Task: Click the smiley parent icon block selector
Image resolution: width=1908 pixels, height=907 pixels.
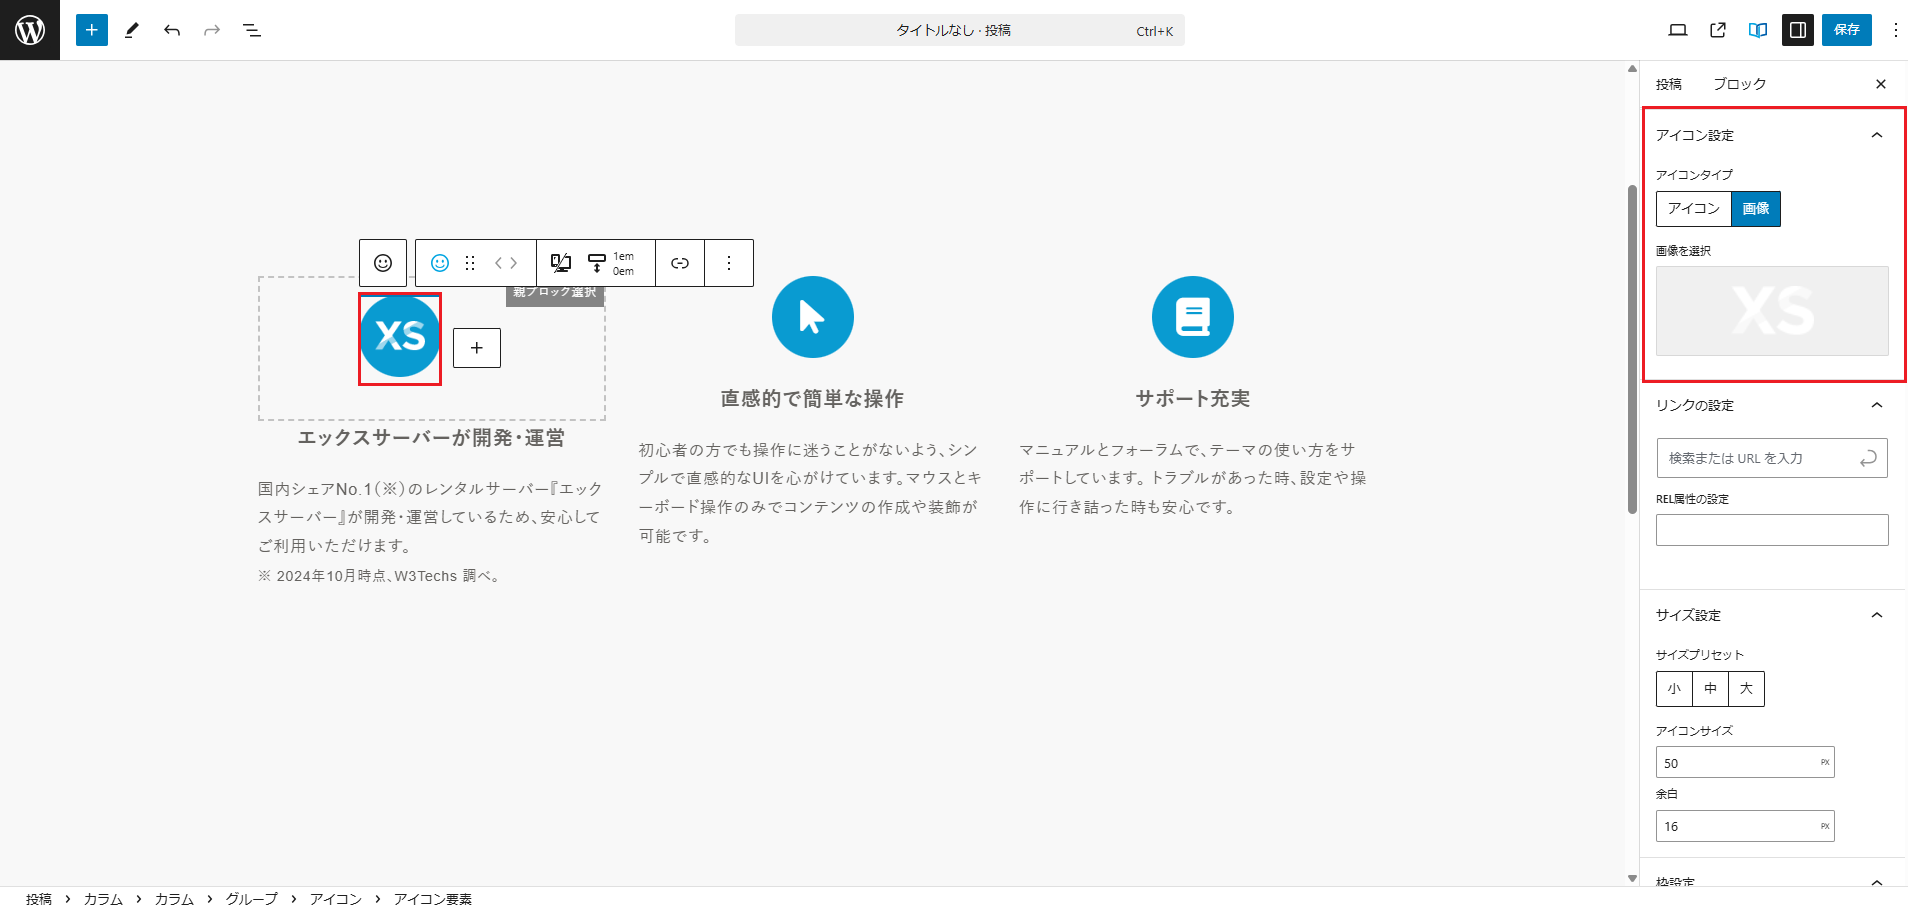Action: click(382, 263)
